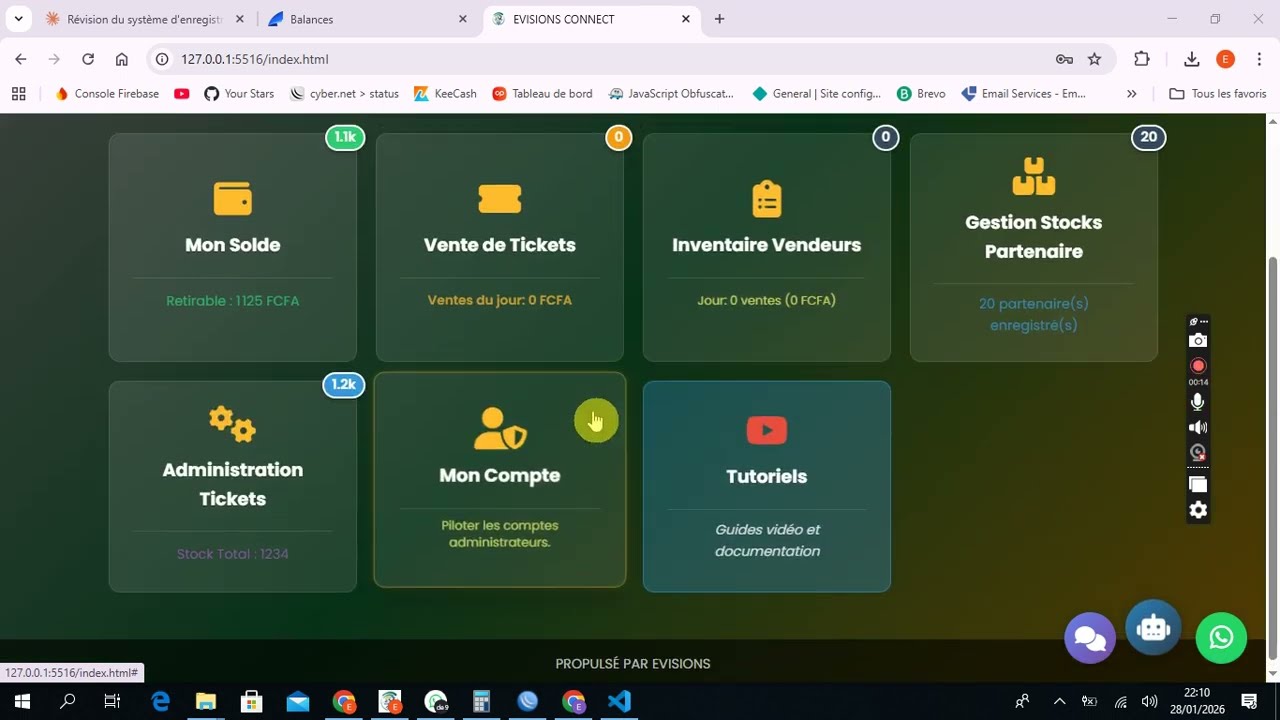
Task: Switch to Révision du système tab
Action: point(143,19)
